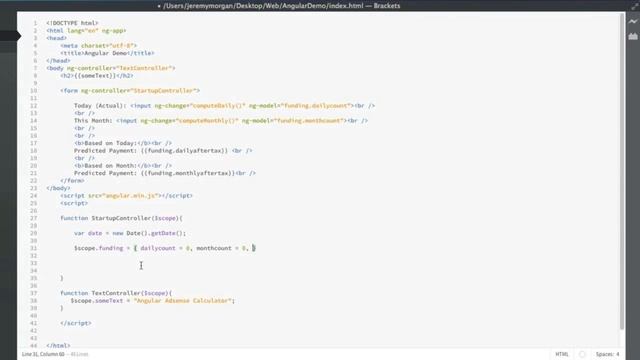
Task: Click the closing </form> tag
Action: click(x=72, y=180)
